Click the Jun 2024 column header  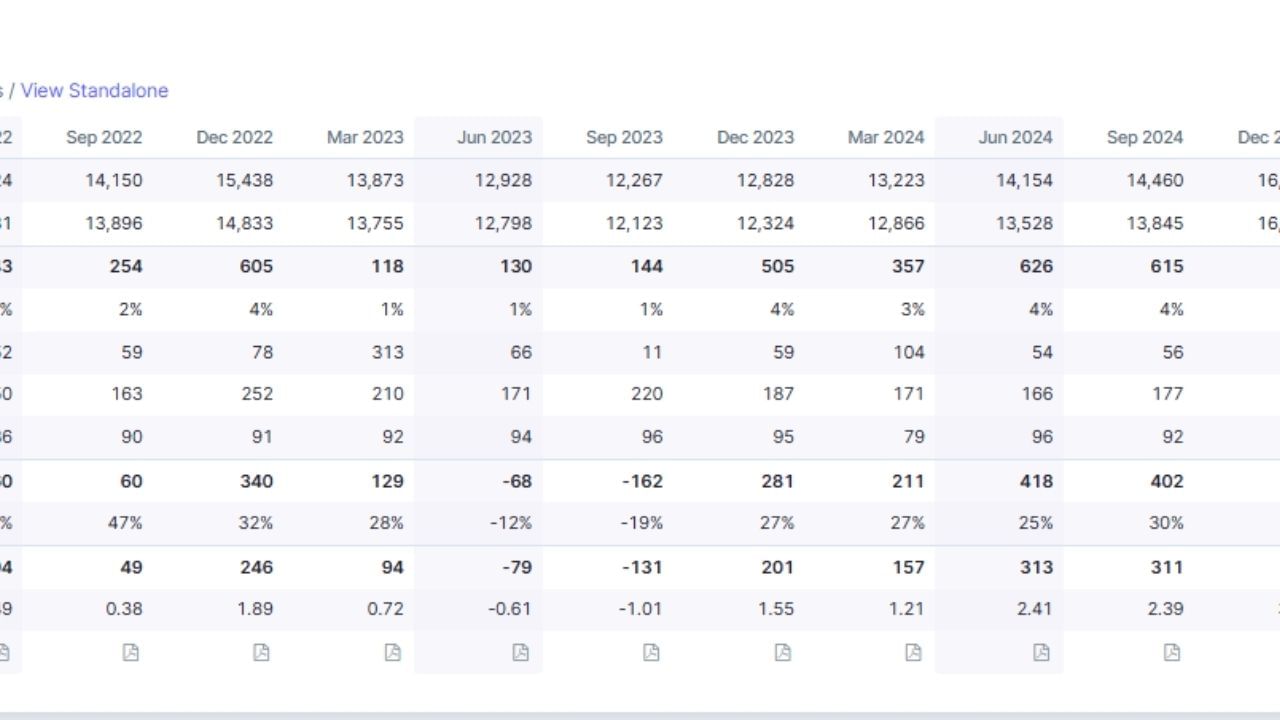click(1015, 137)
